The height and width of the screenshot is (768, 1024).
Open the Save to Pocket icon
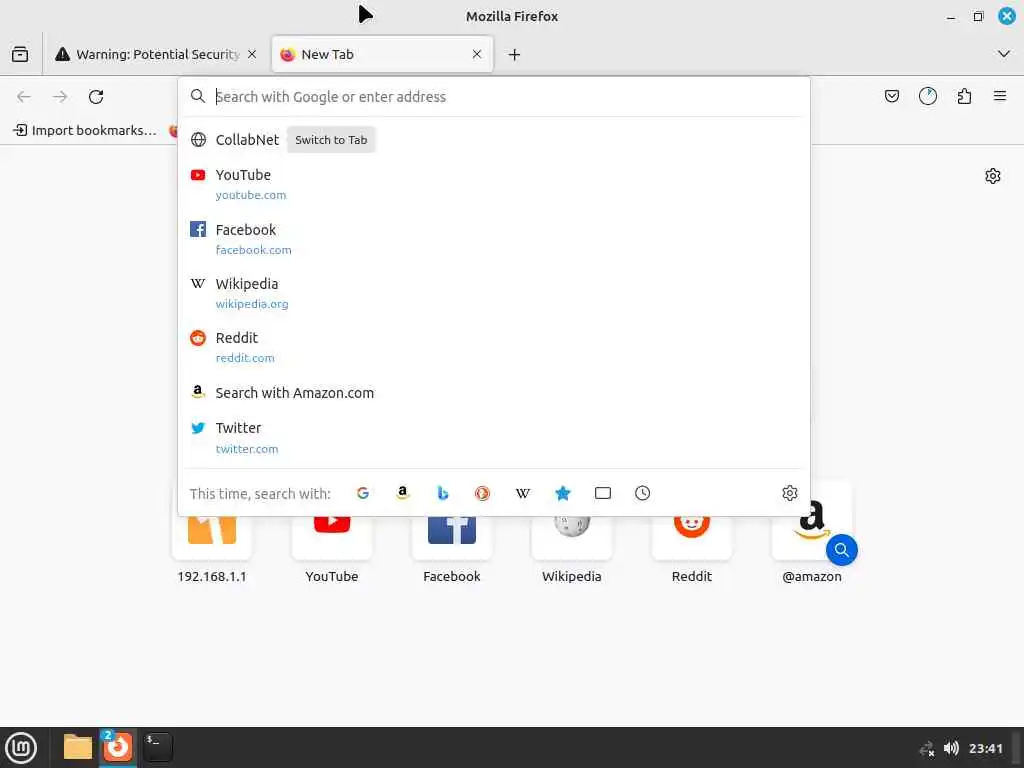click(891, 97)
